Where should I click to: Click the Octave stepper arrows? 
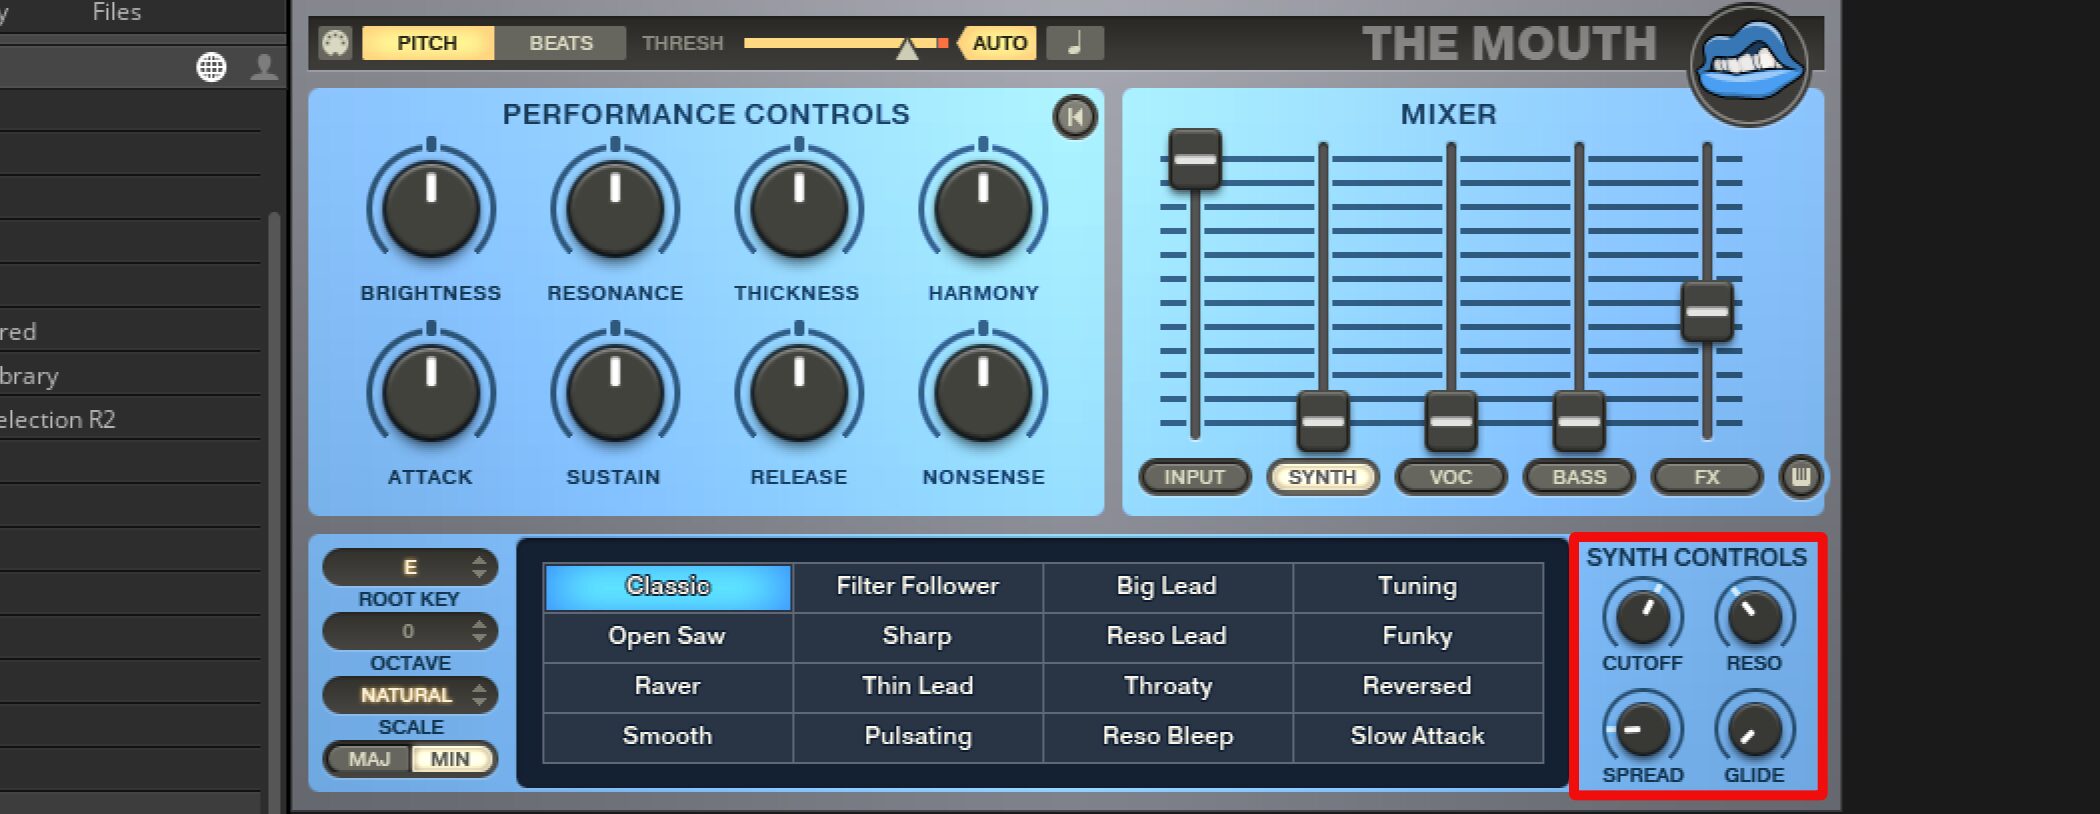[x=480, y=631]
